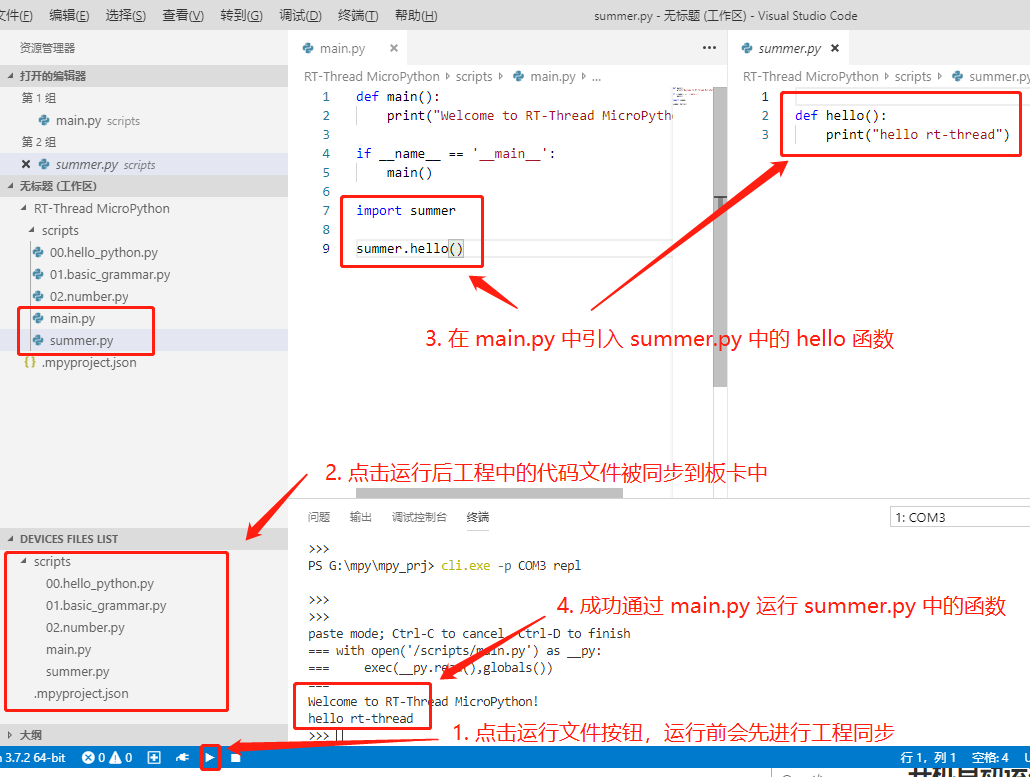Close the main.py editor tab
The height and width of the screenshot is (777, 1030).
394,48
